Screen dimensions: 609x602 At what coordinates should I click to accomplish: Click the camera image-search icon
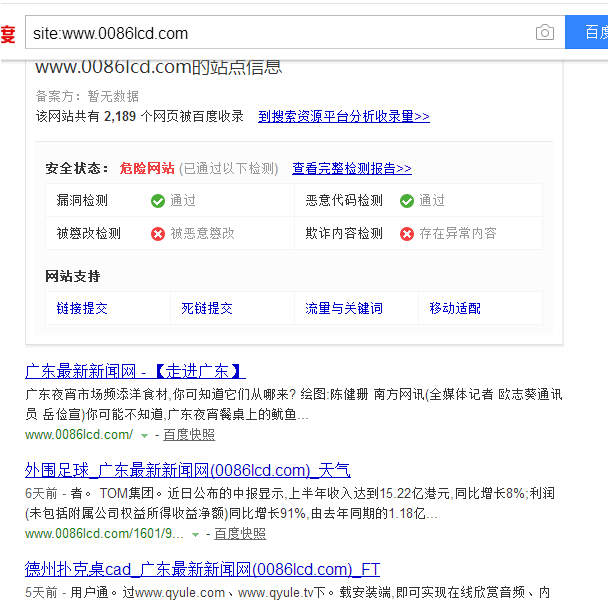545,33
